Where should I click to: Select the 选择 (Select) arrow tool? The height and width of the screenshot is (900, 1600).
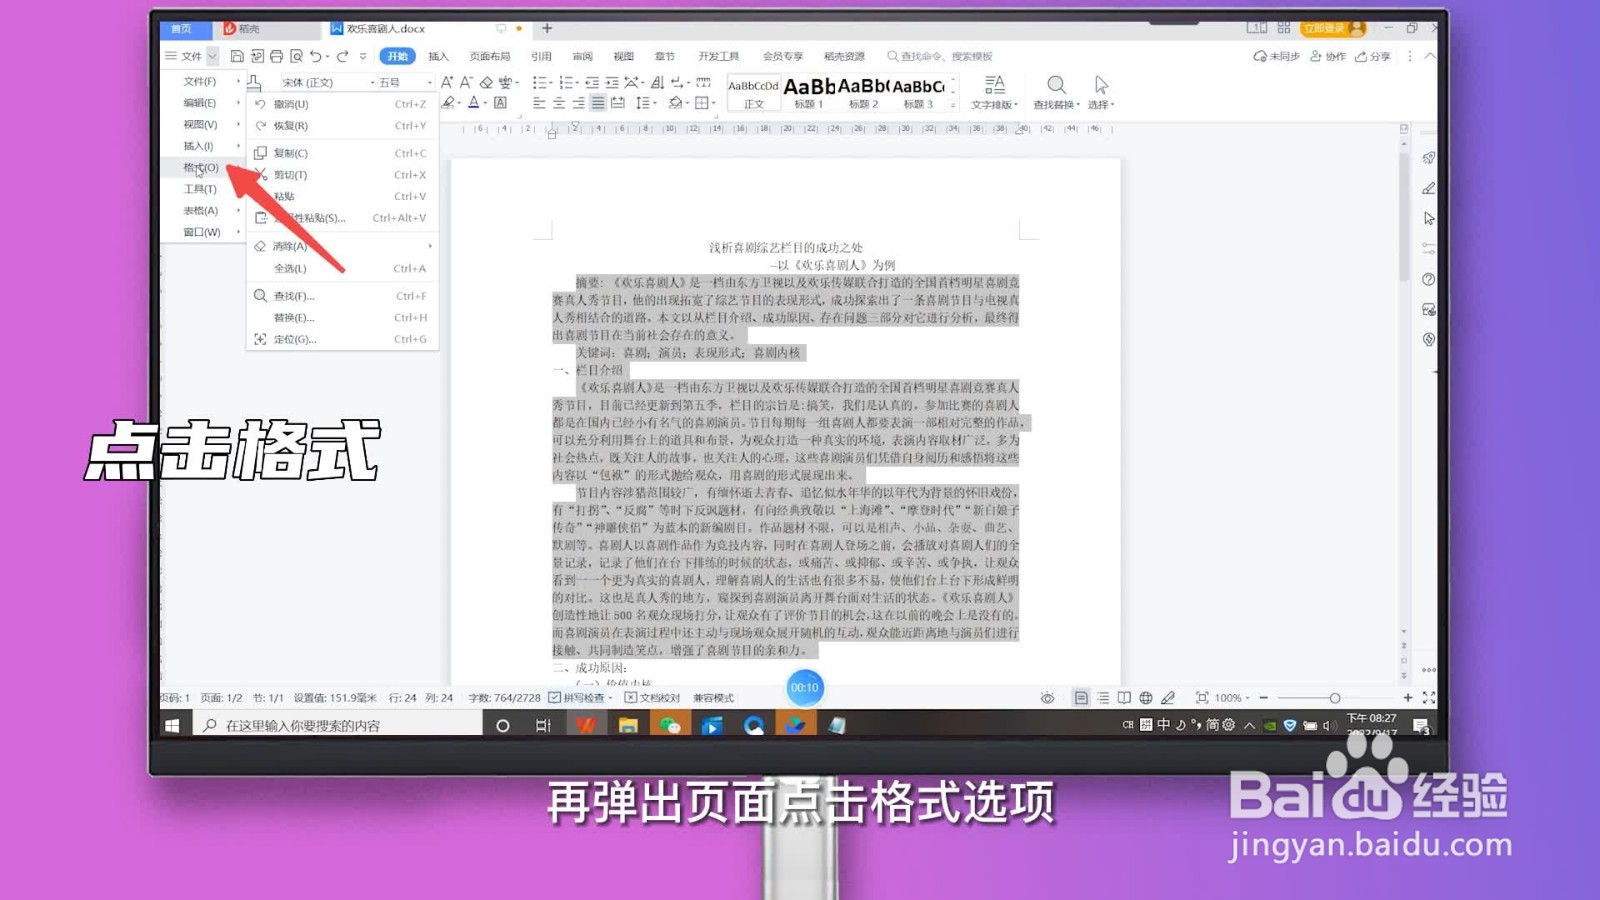pyautogui.click(x=1101, y=92)
